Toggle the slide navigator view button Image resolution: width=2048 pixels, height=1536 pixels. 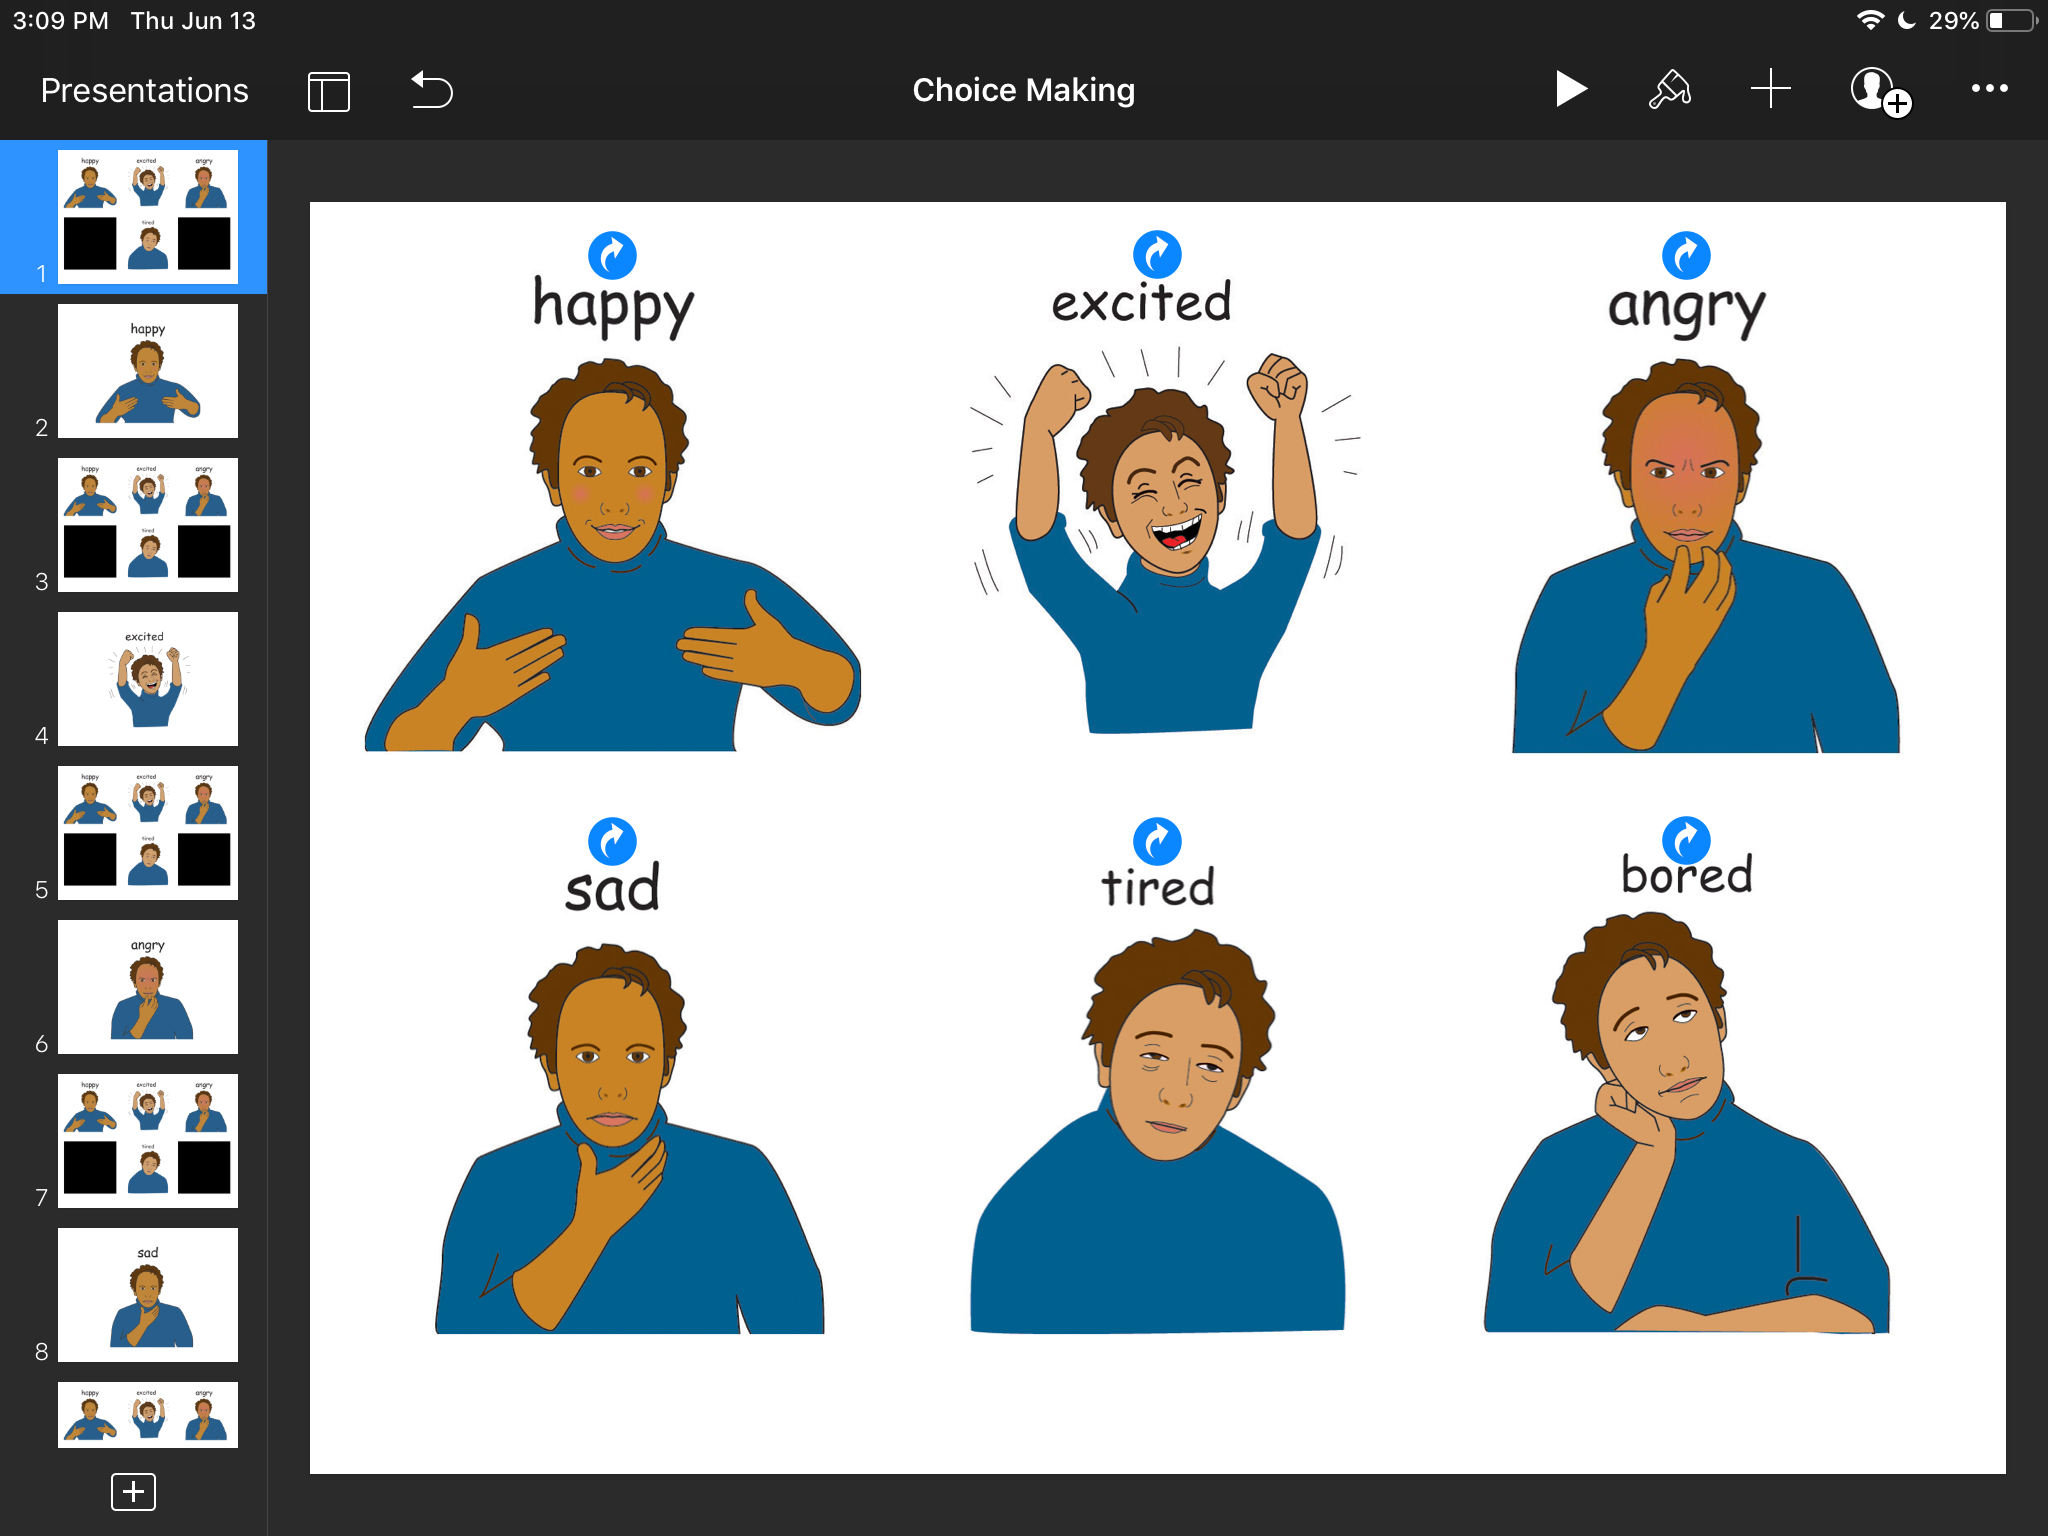(328, 91)
